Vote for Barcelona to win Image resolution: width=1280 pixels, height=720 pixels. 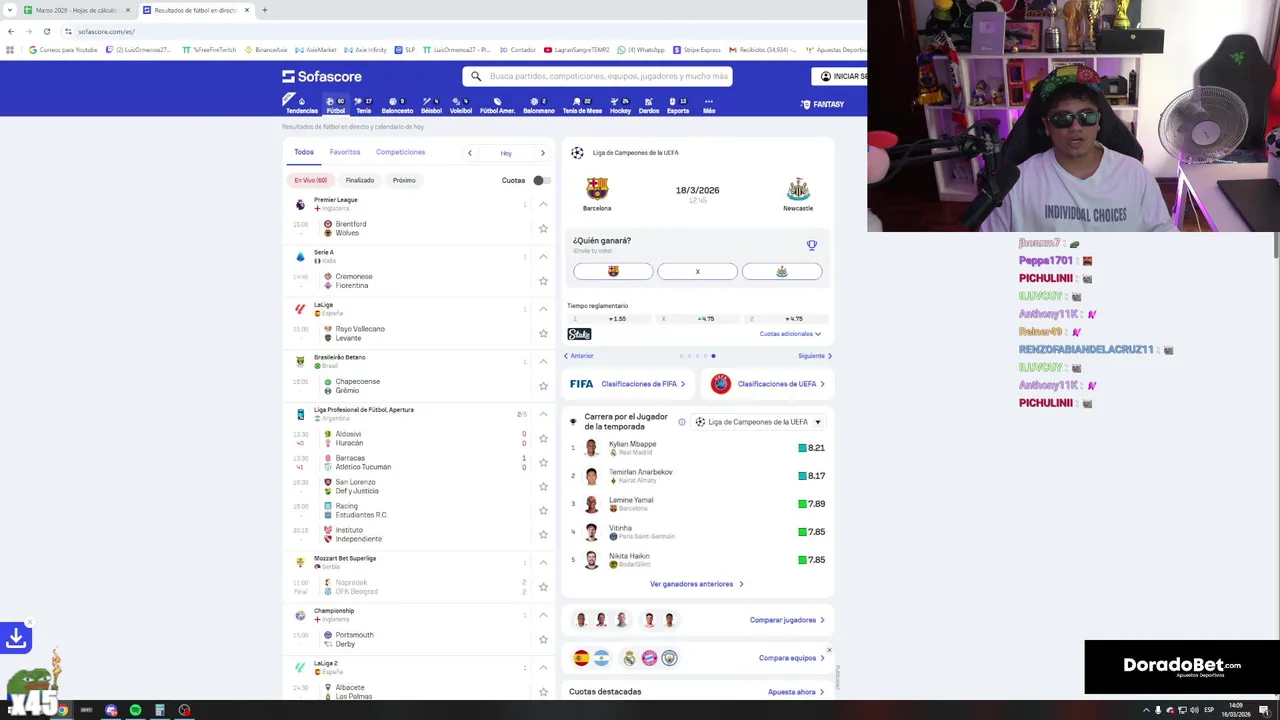pyautogui.click(x=613, y=271)
